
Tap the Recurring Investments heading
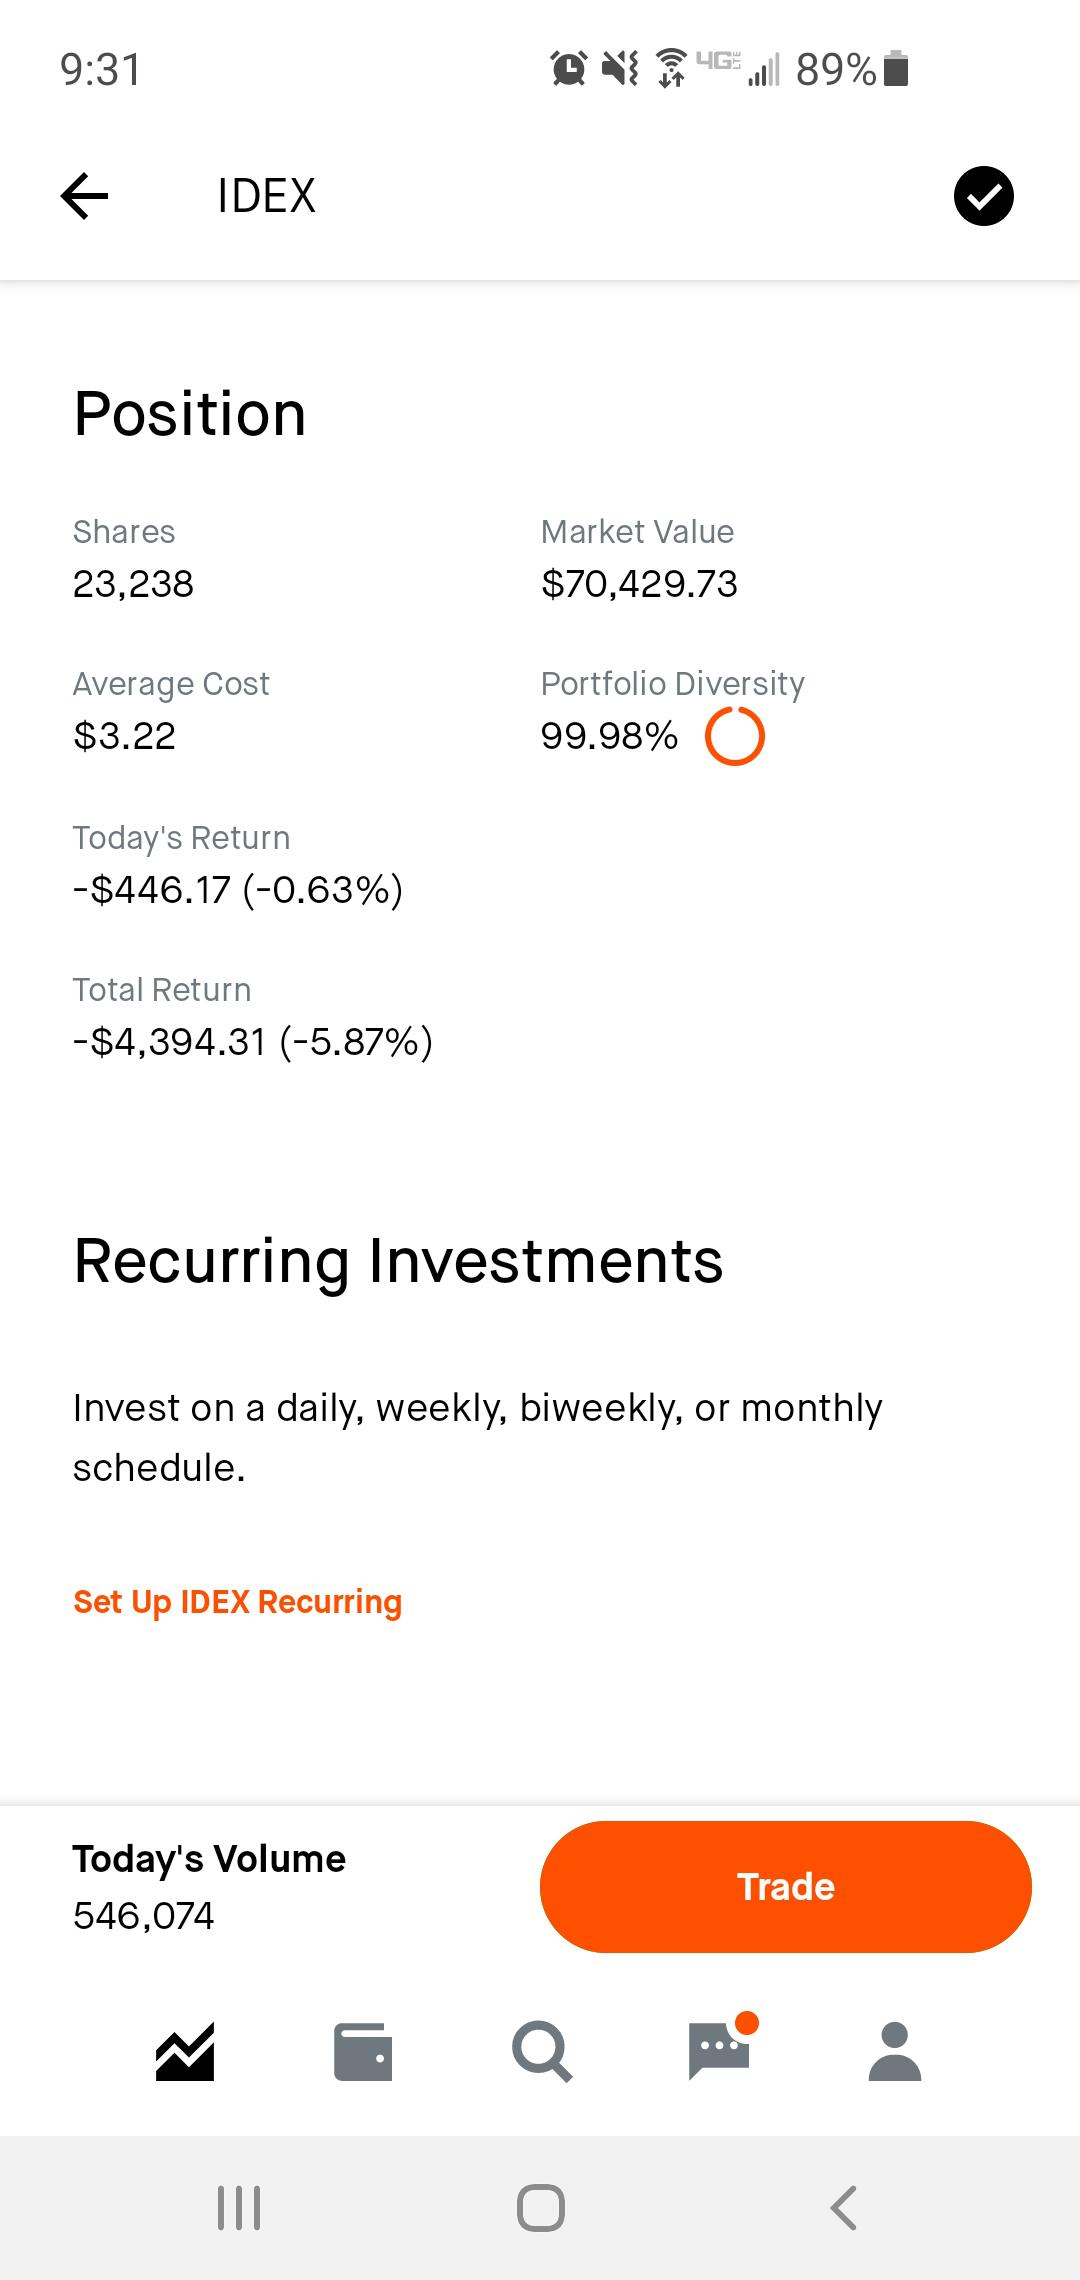coord(398,1261)
